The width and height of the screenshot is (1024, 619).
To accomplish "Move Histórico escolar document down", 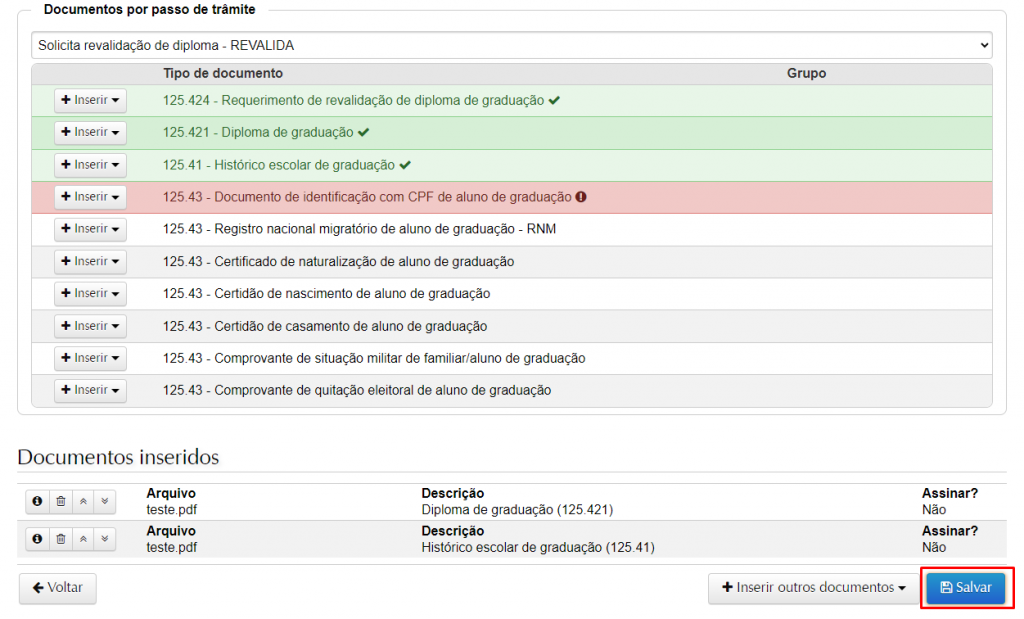I will 105,539.
